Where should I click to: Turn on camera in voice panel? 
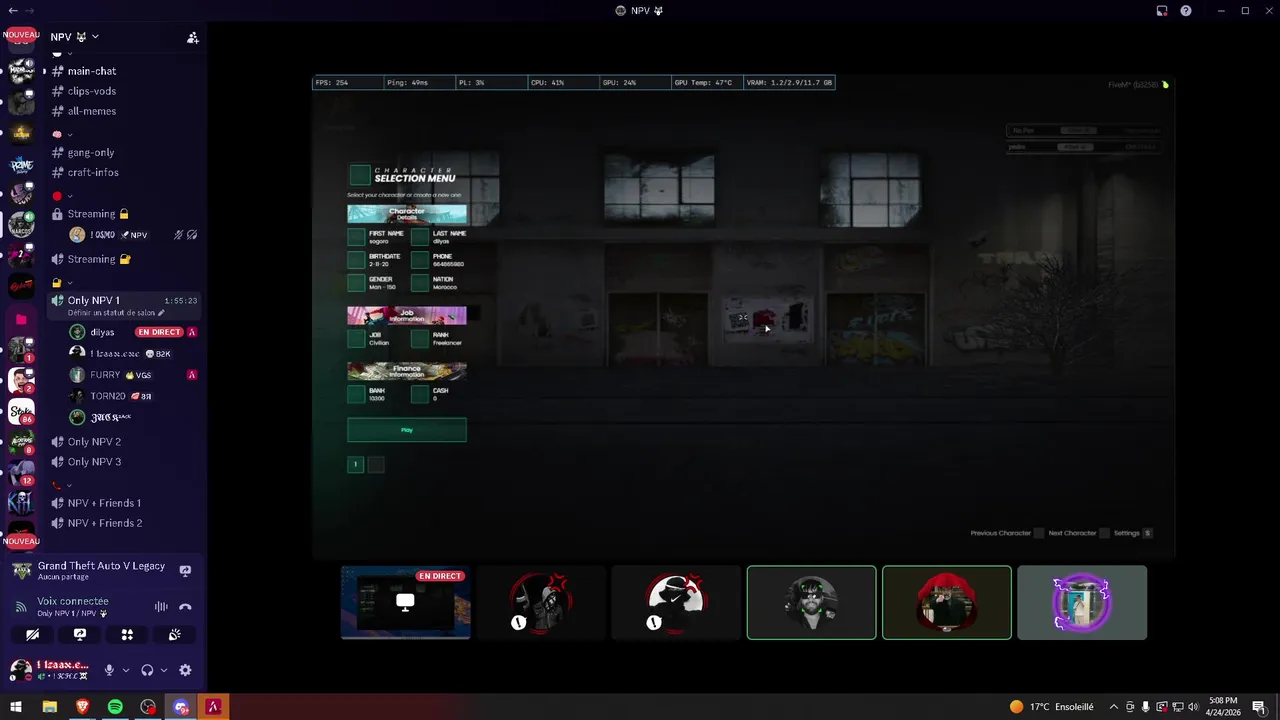(x=33, y=634)
